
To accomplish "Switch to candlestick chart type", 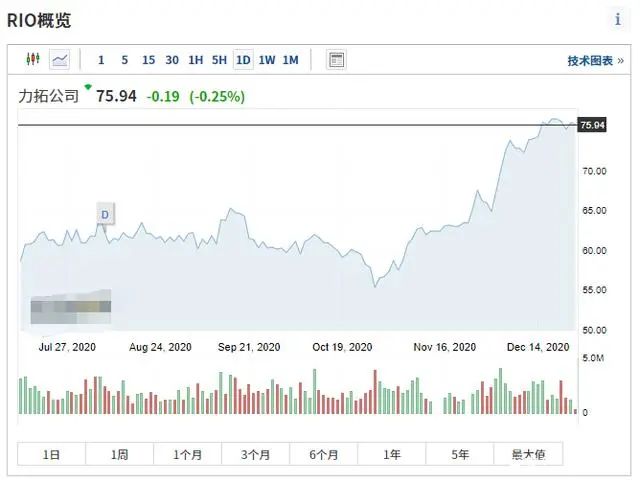I will point(32,60).
